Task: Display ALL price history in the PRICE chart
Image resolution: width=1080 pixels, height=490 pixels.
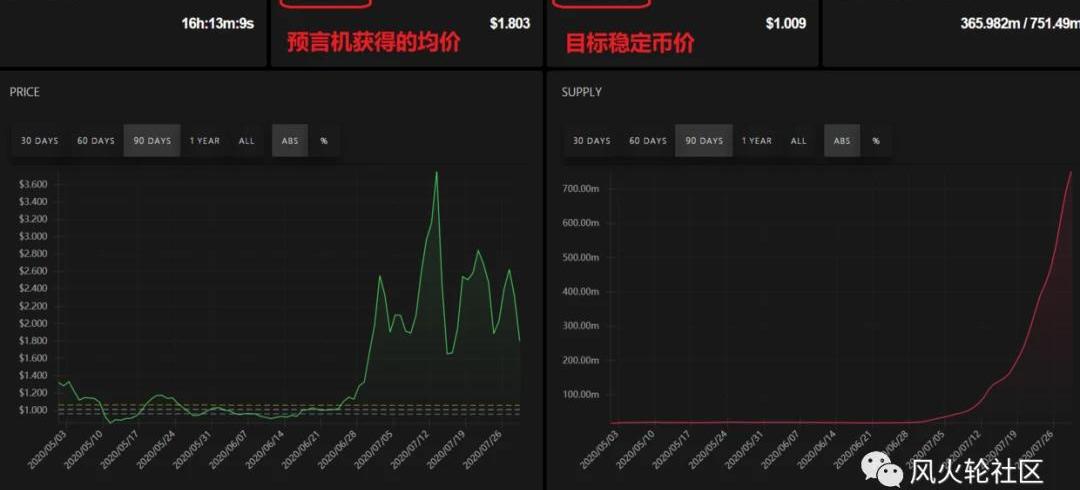Action: [246, 141]
